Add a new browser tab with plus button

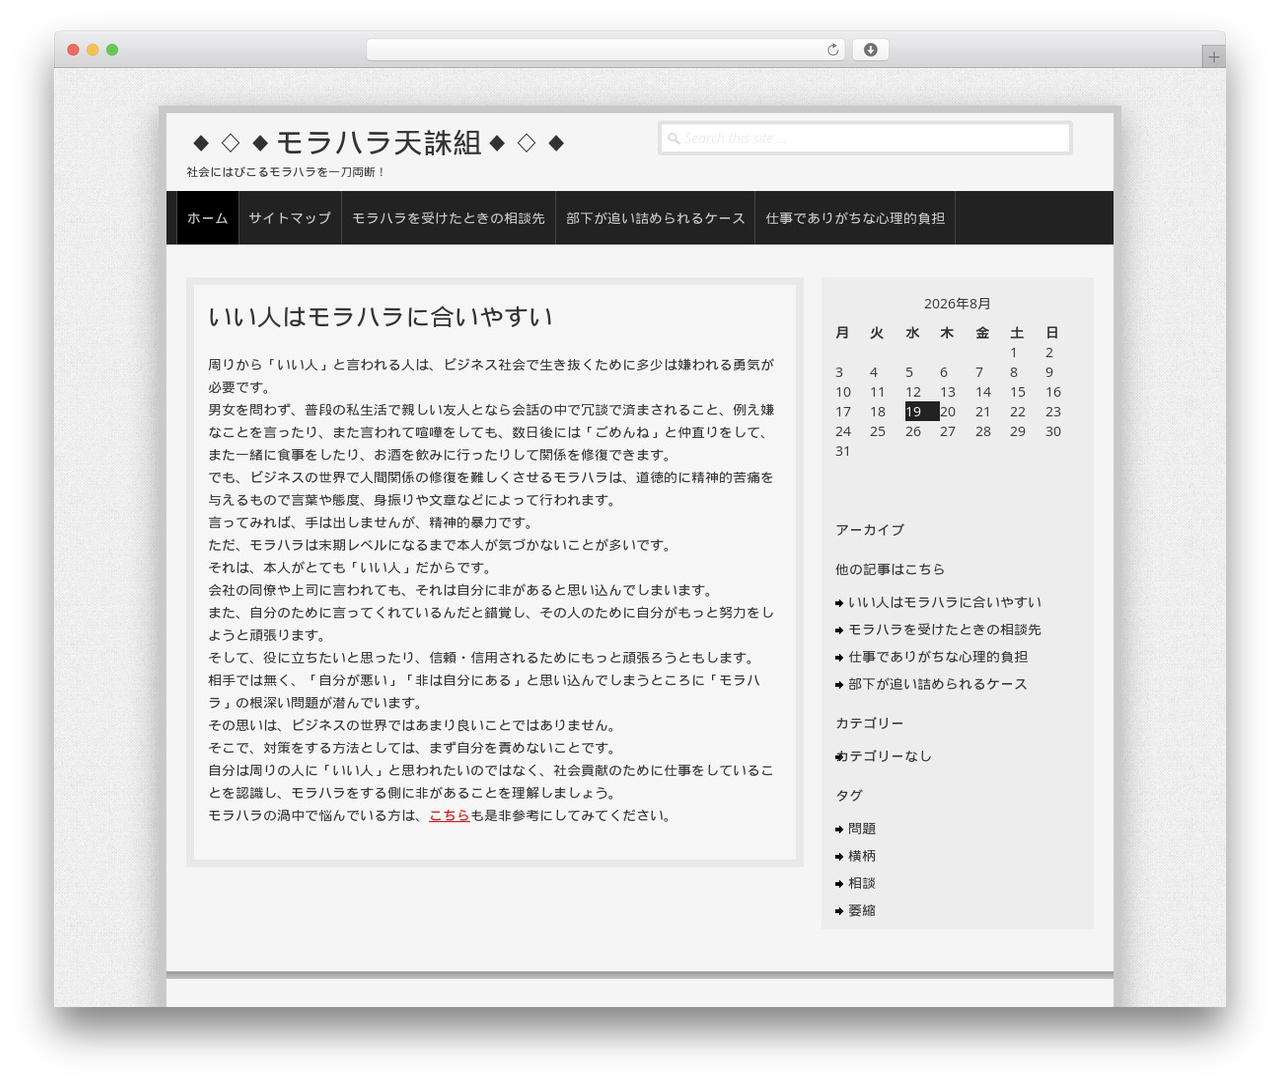coord(1213,57)
